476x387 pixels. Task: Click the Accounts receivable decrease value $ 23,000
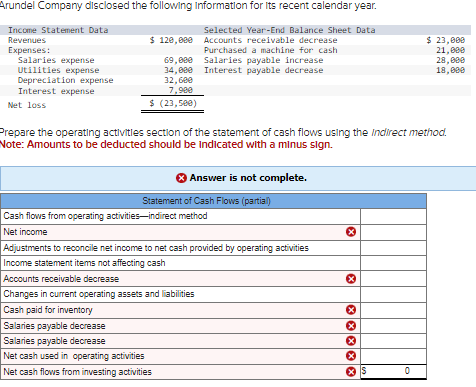tap(446, 40)
